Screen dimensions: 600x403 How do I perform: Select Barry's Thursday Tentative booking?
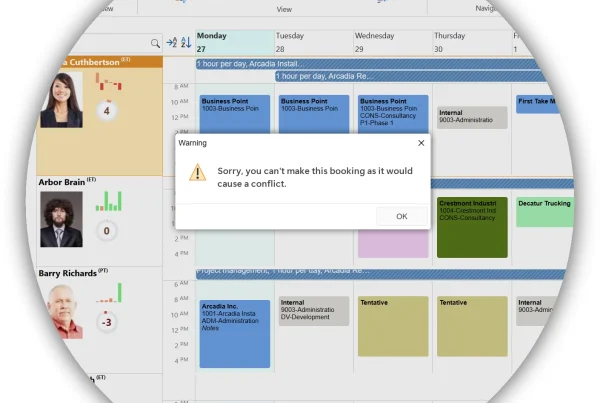(x=472, y=326)
